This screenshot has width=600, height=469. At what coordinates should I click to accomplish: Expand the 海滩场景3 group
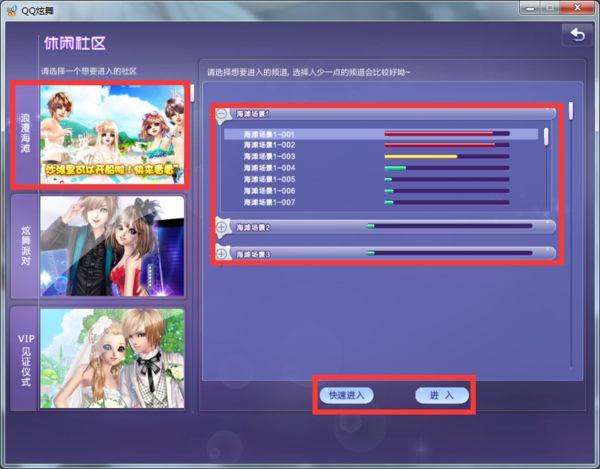tap(222, 254)
